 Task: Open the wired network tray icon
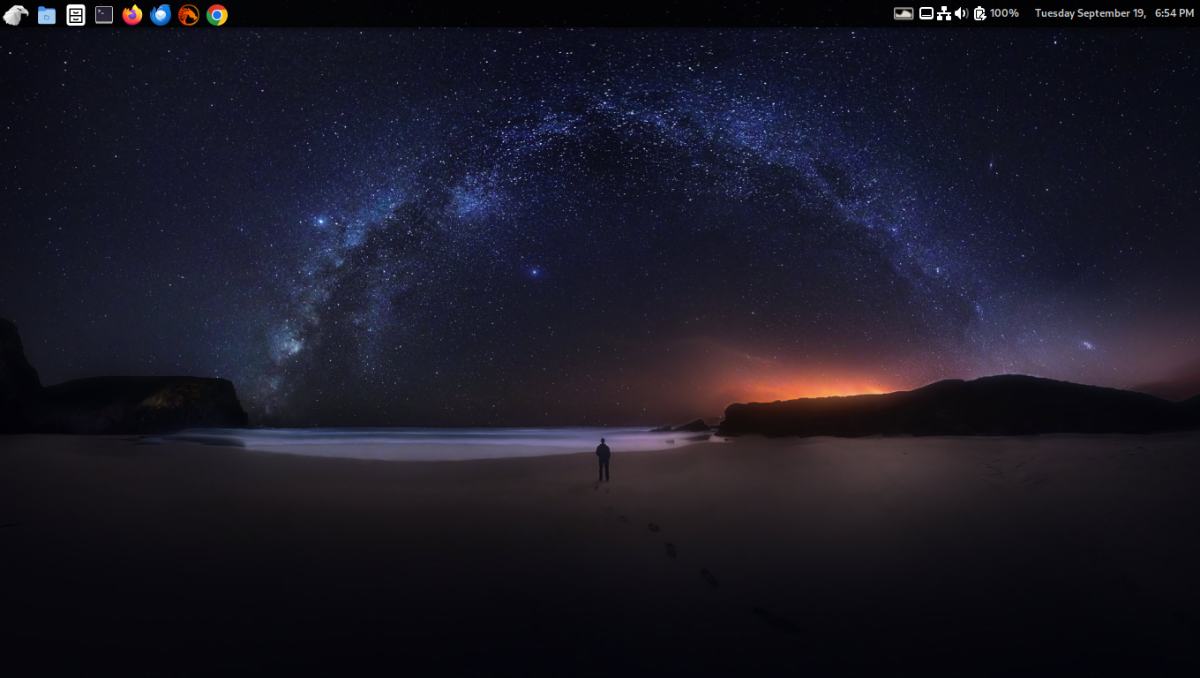[x=944, y=14]
